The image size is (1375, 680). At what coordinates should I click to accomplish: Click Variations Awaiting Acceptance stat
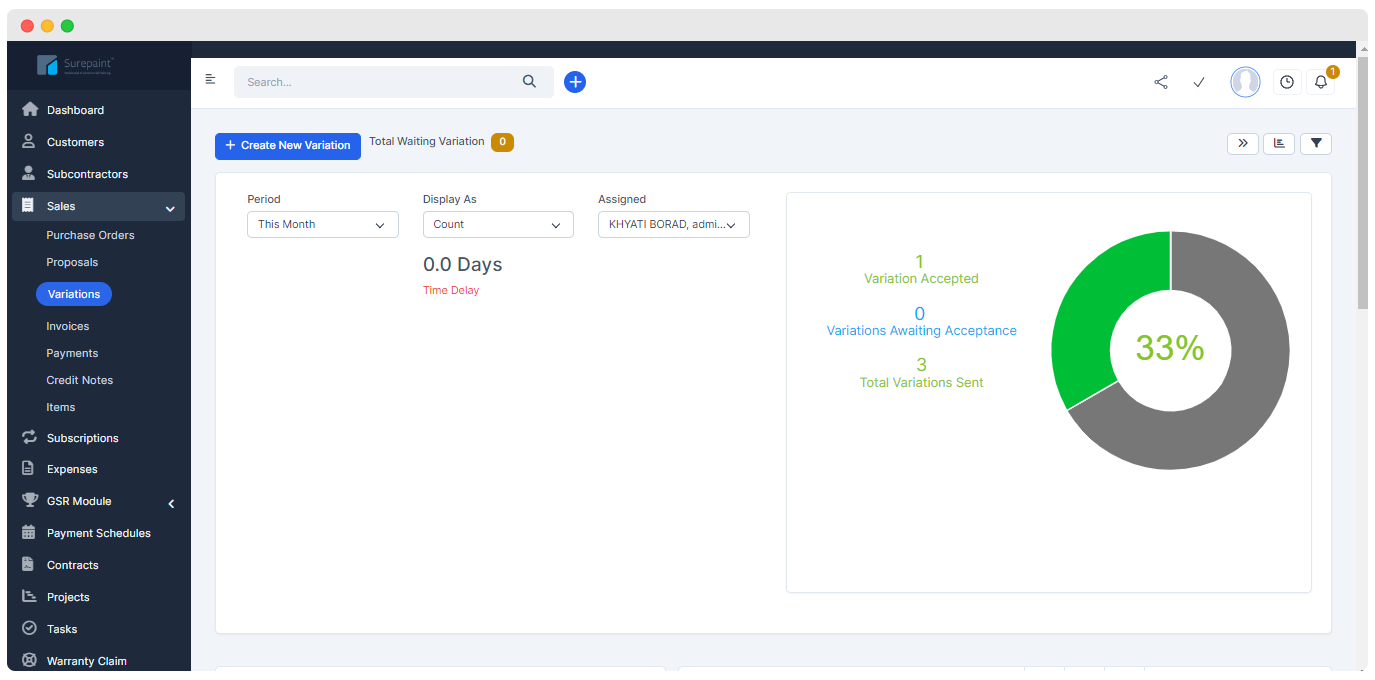(x=921, y=322)
